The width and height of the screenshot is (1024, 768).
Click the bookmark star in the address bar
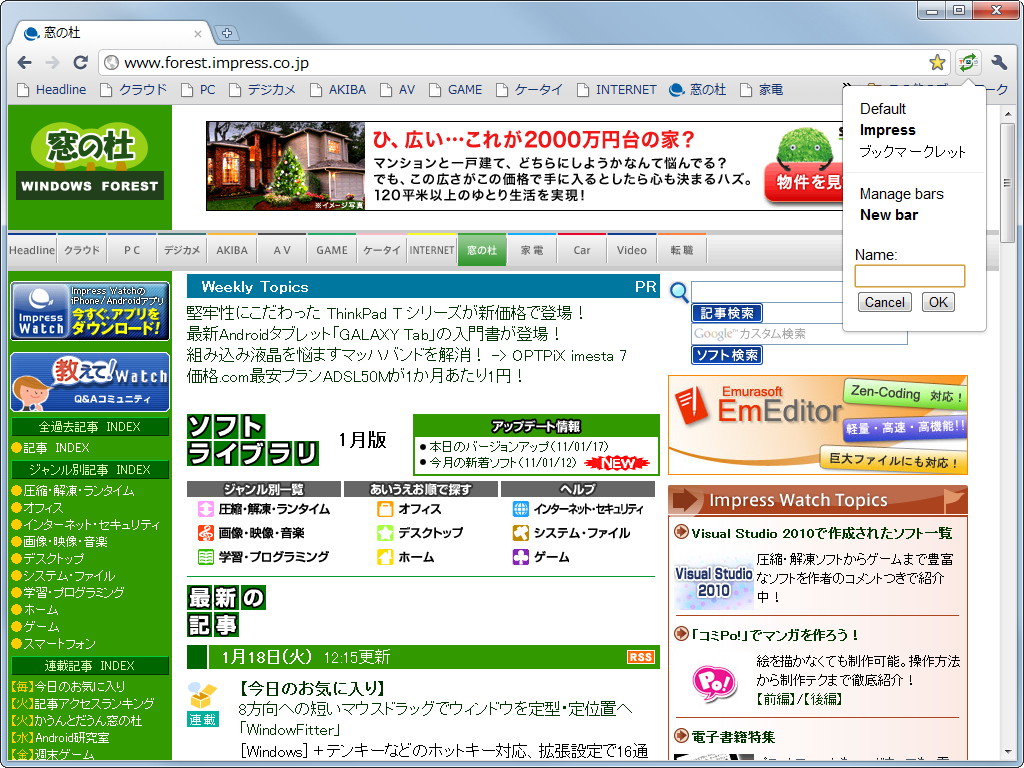coord(937,61)
